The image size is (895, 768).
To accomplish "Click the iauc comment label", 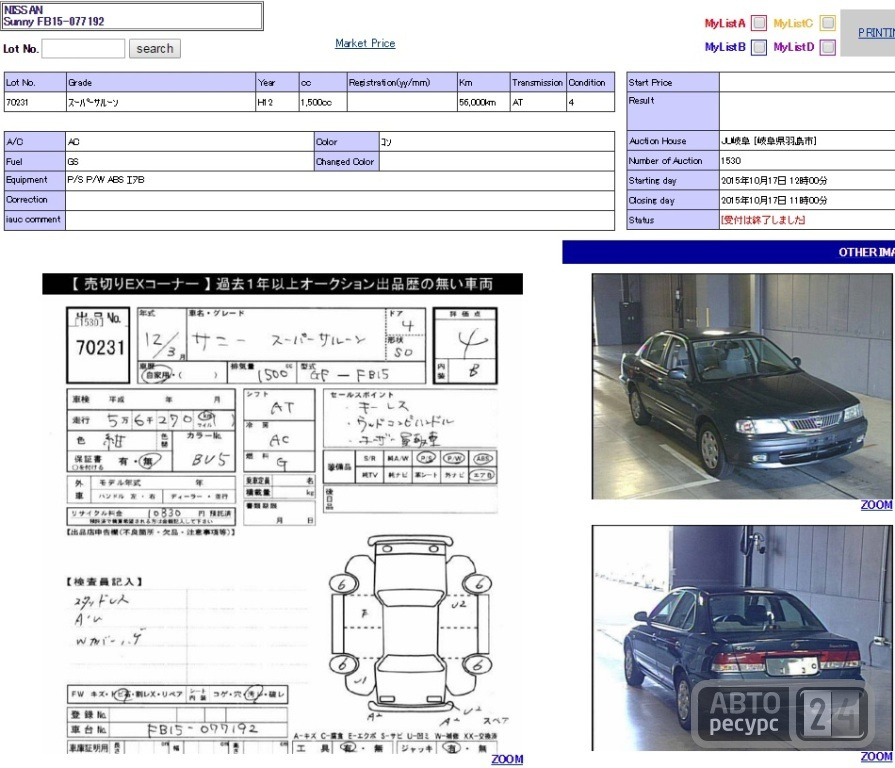I will [35, 220].
